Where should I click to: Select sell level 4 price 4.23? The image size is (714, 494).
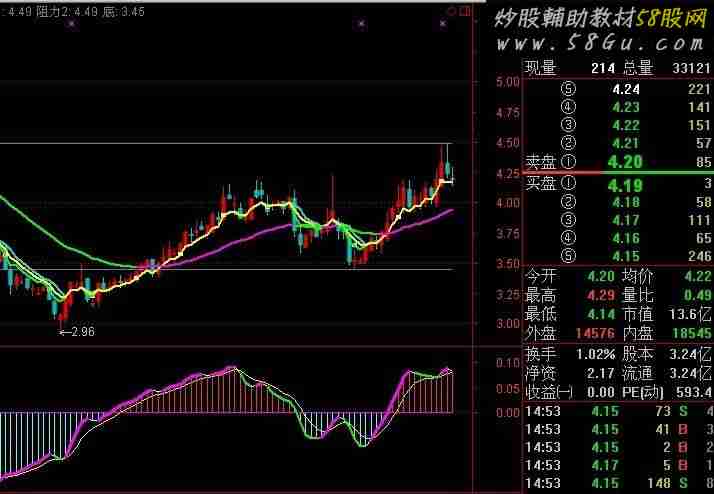[626, 107]
